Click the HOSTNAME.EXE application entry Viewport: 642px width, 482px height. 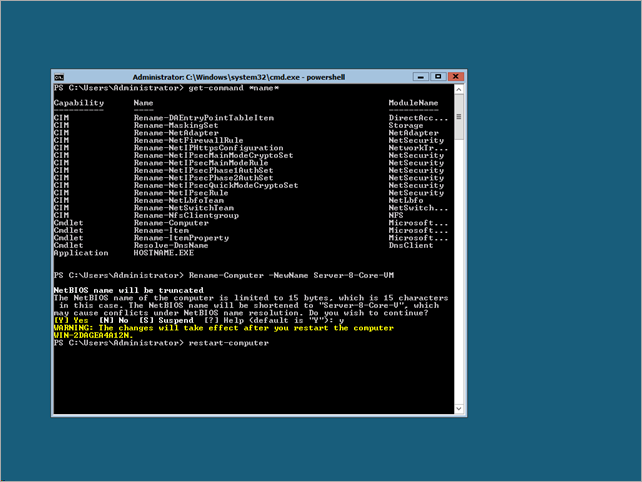(x=163, y=253)
